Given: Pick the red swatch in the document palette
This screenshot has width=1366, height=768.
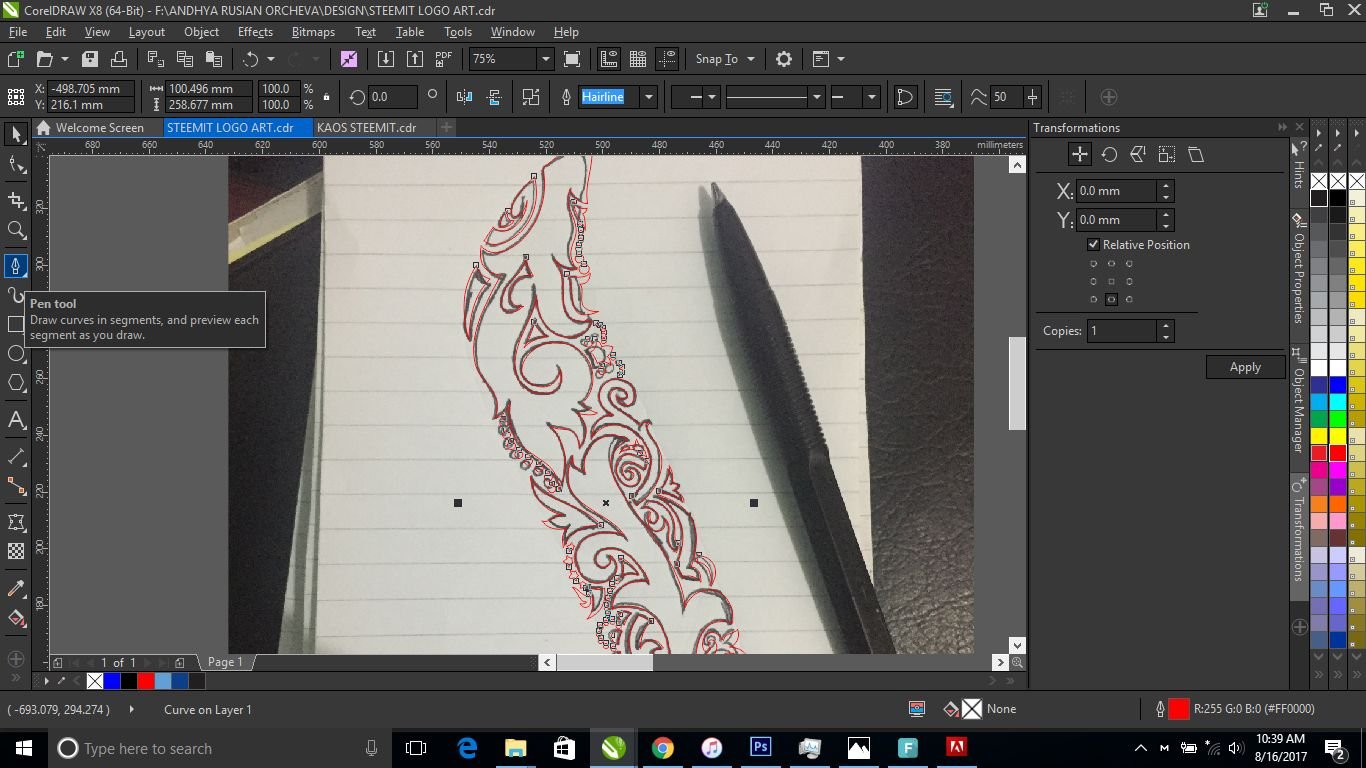Looking at the screenshot, I should point(146,681).
